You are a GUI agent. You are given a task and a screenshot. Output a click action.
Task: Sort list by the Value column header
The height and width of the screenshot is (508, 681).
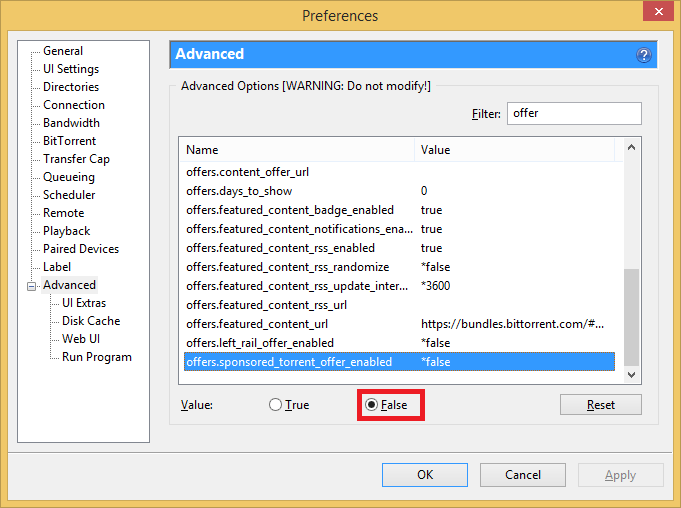tap(515, 150)
